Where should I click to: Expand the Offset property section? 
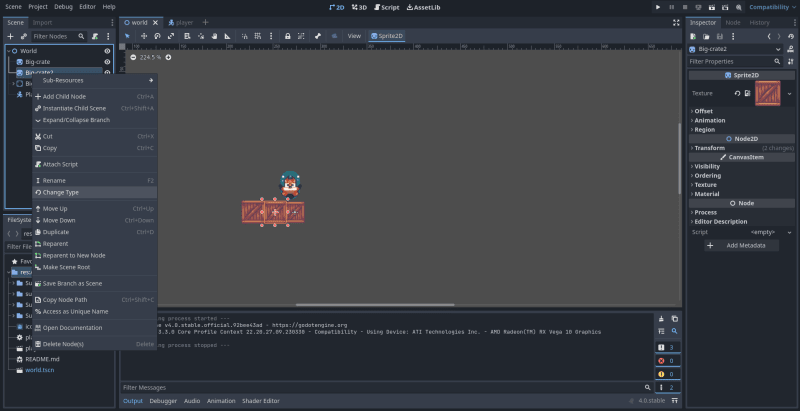tap(741, 111)
